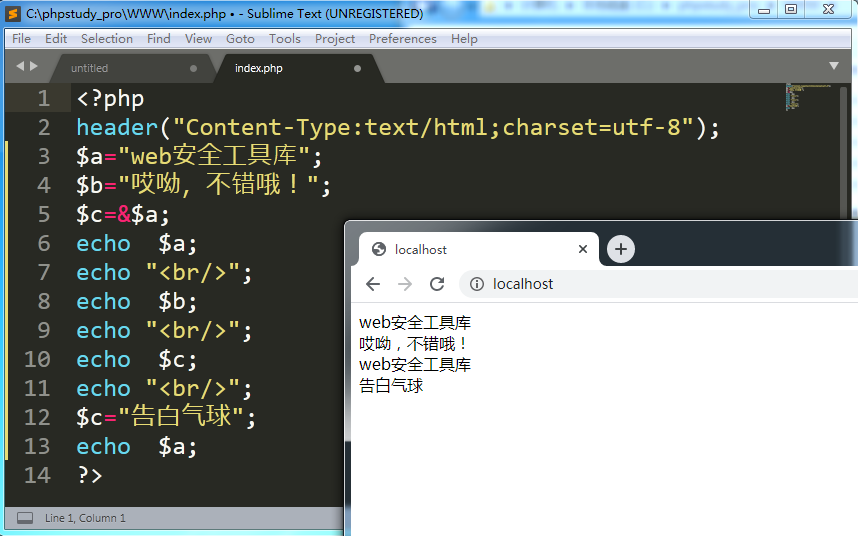Open the View menu
Viewport: 858px width, 536px height.
198,39
